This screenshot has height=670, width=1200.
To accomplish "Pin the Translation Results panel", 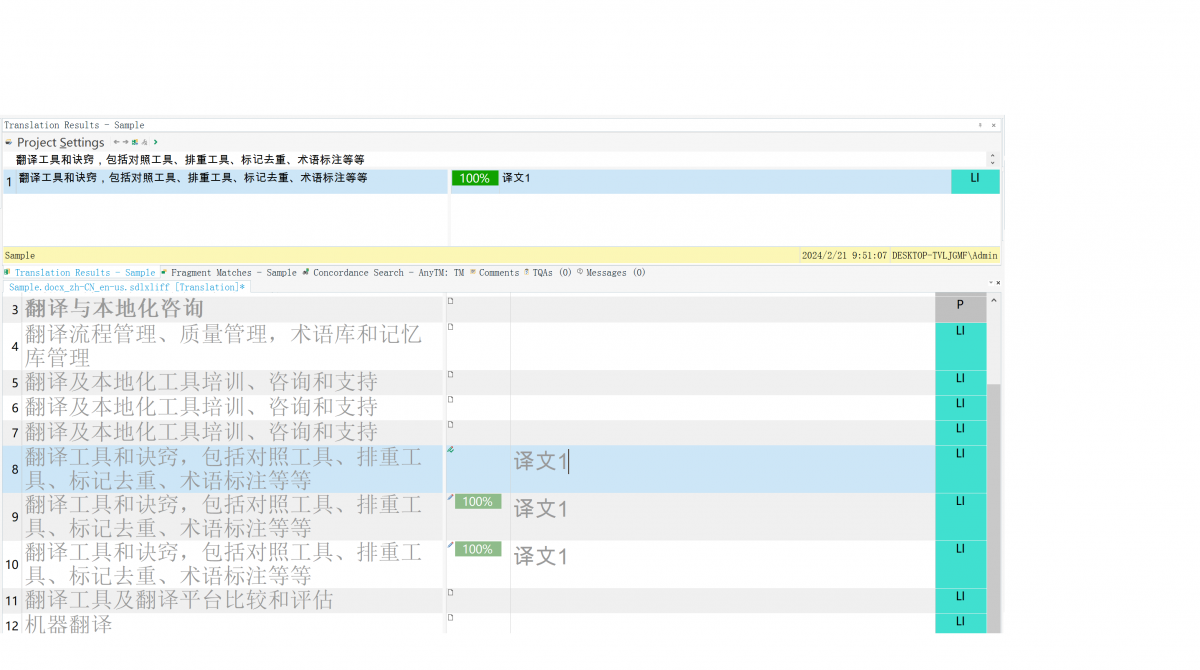I will tap(980, 125).
